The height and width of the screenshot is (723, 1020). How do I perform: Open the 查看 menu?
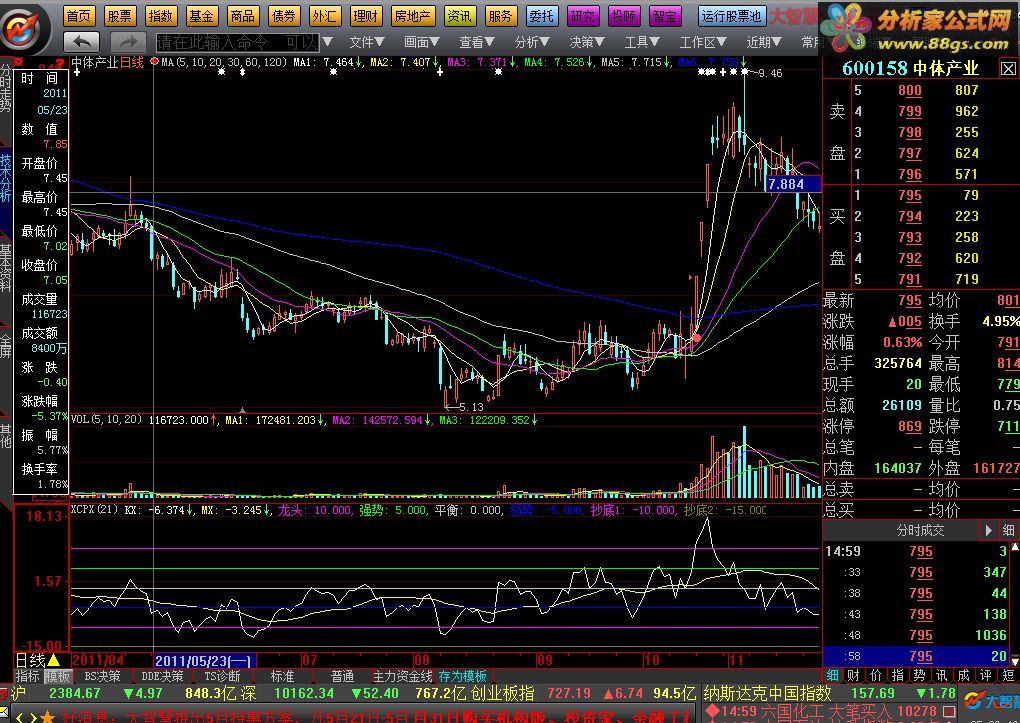coord(477,42)
